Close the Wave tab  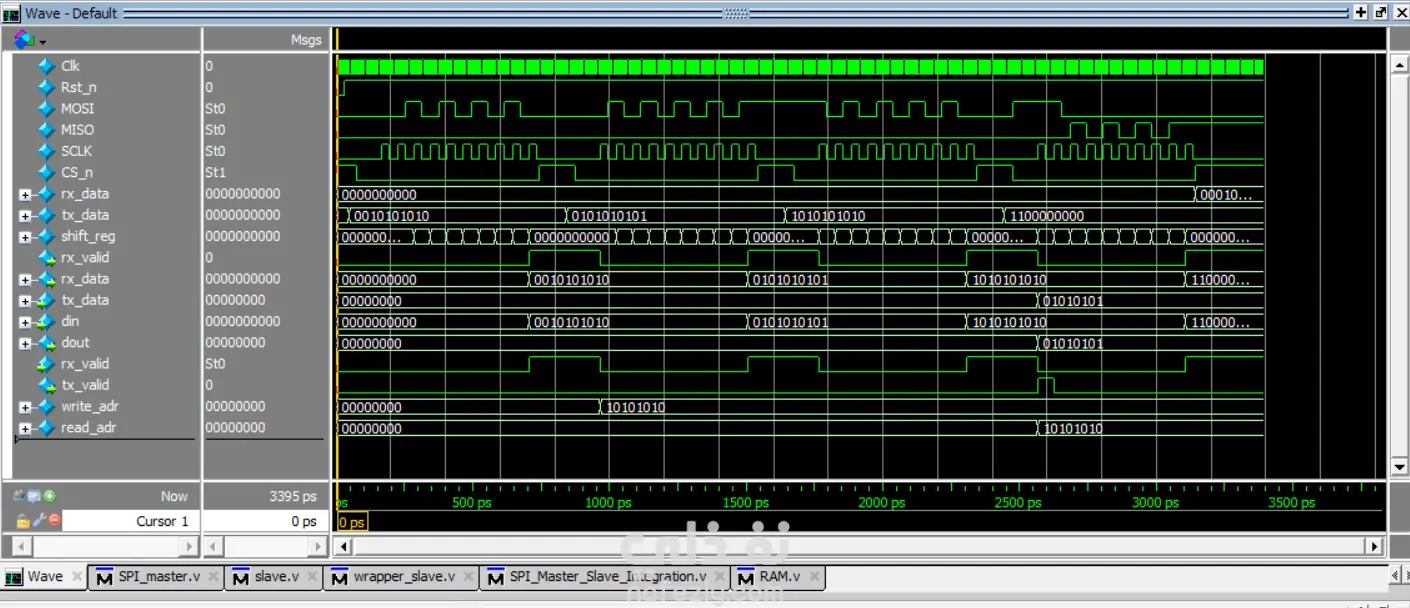[78, 577]
